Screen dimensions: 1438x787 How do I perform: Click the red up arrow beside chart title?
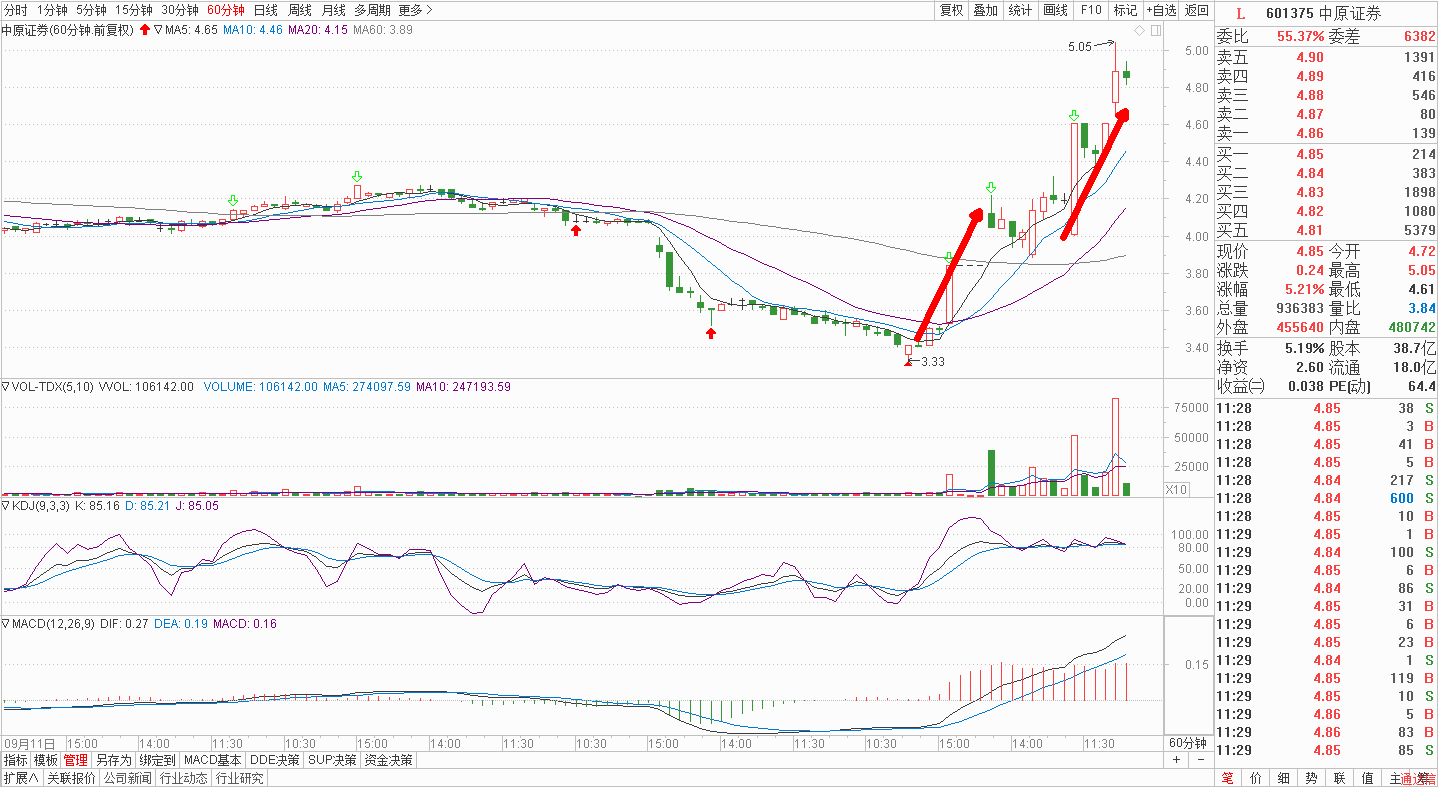point(145,30)
